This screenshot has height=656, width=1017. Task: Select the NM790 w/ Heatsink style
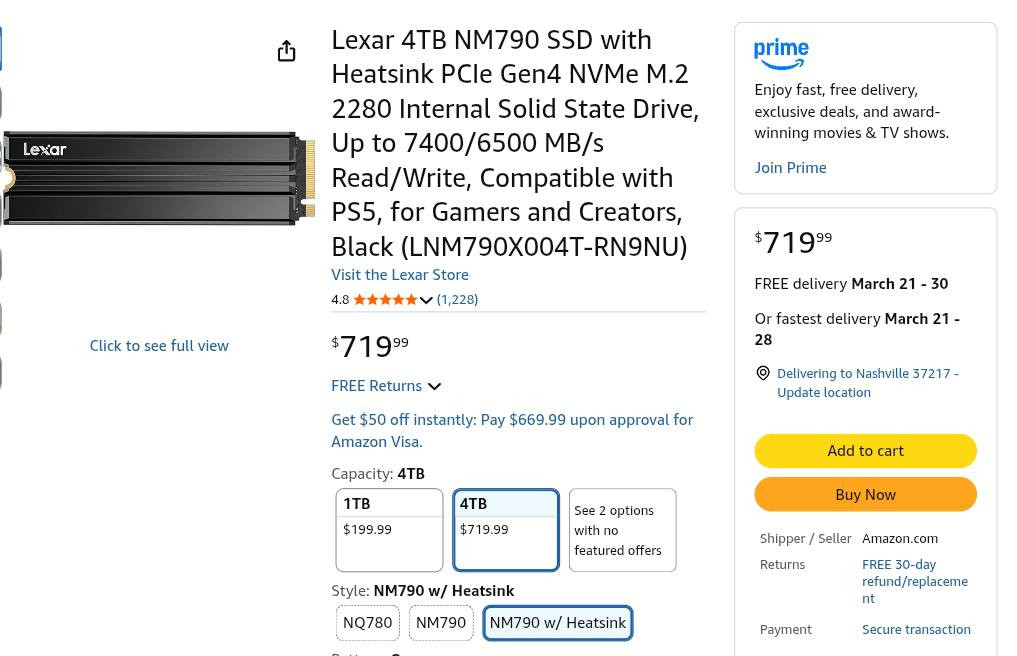557,622
